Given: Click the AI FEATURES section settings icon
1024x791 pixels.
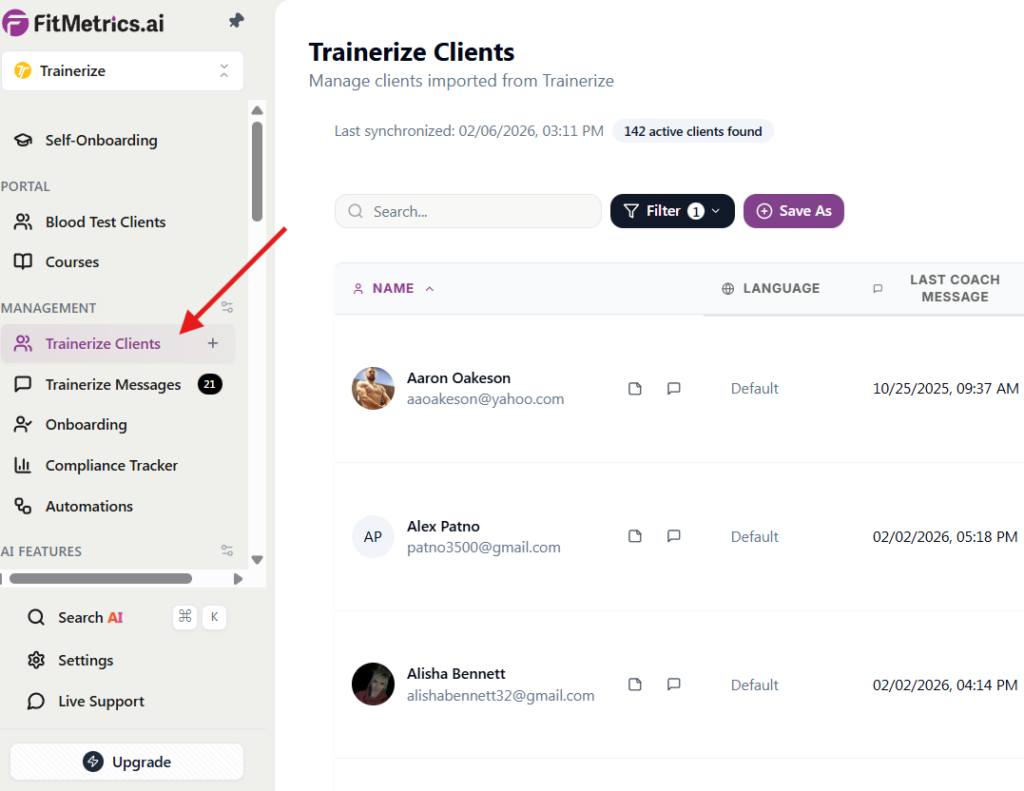Looking at the screenshot, I should point(227,551).
